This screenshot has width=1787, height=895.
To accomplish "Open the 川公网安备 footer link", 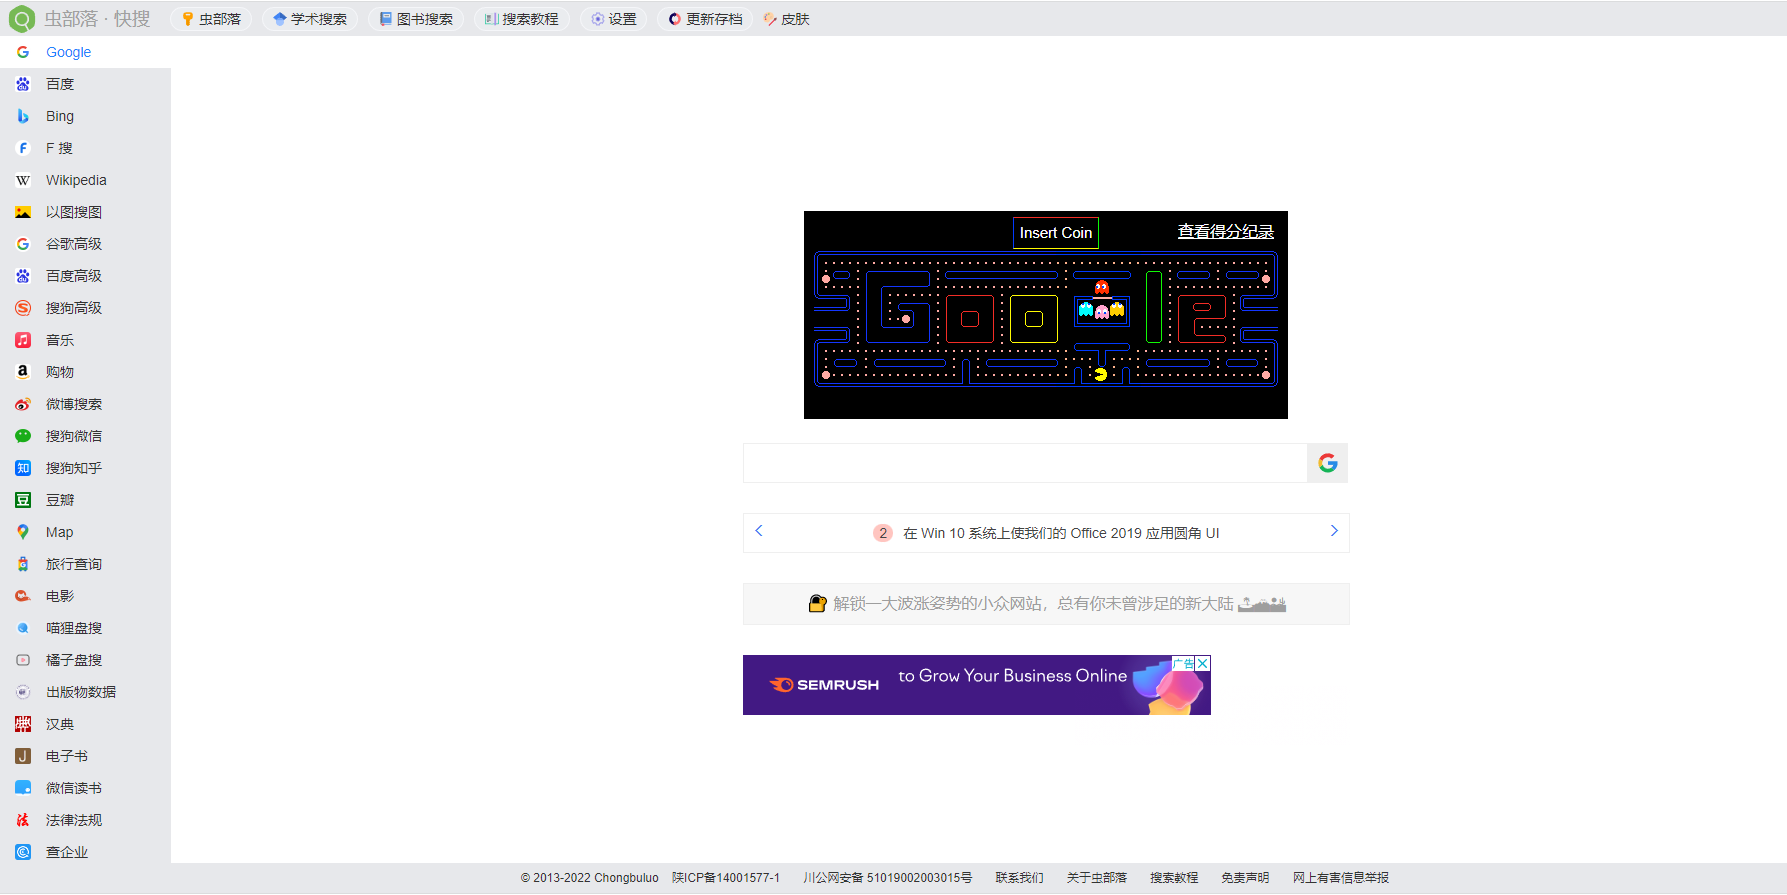I will click(x=887, y=878).
